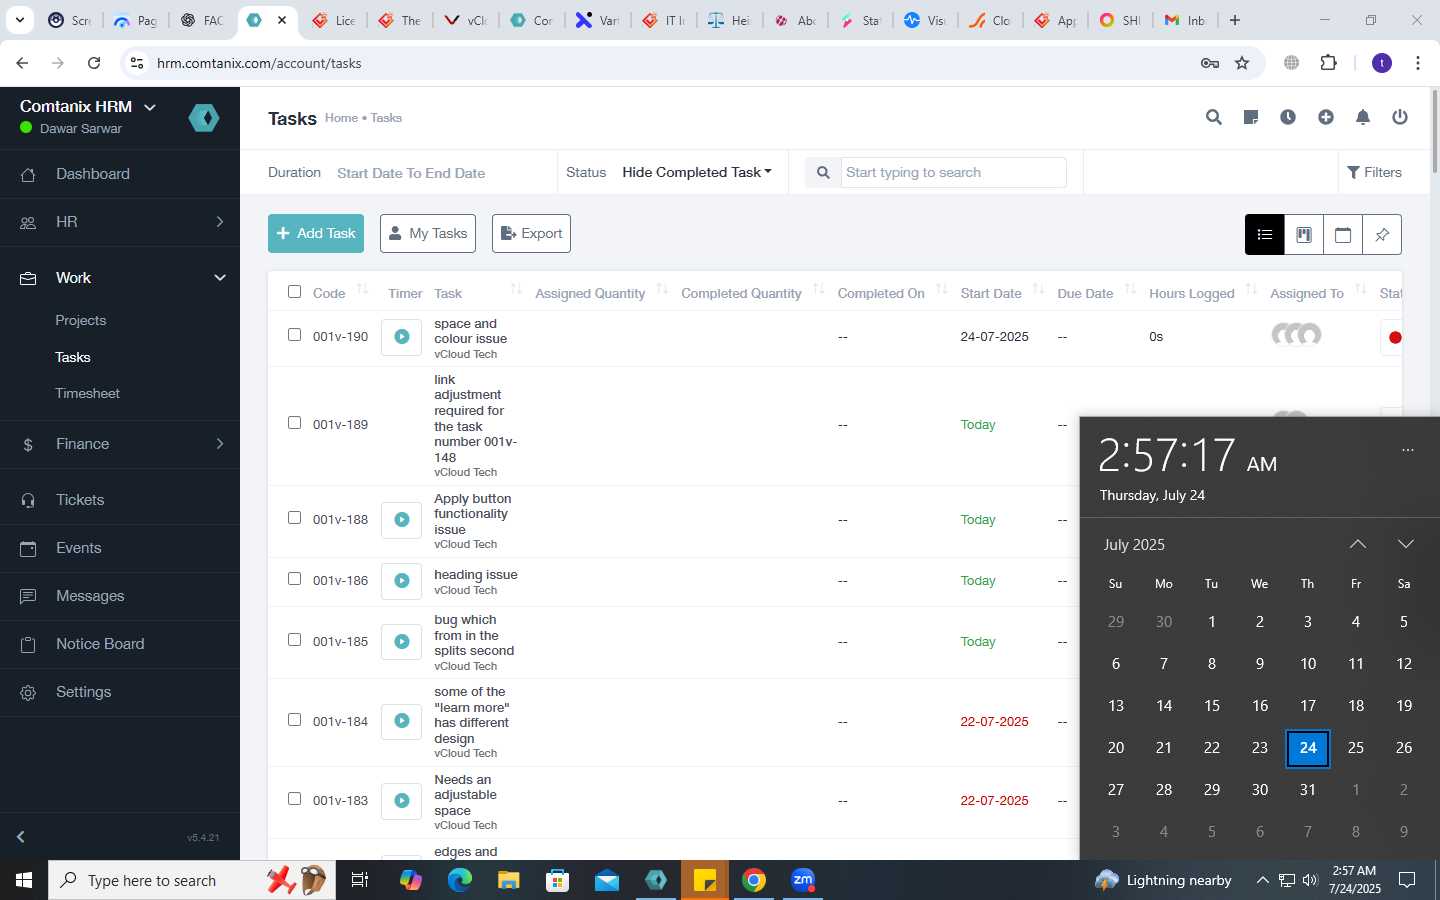Viewport: 1440px width, 900px height.
Task: Click the red status dot on task 001v-190
Action: tap(1395, 338)
